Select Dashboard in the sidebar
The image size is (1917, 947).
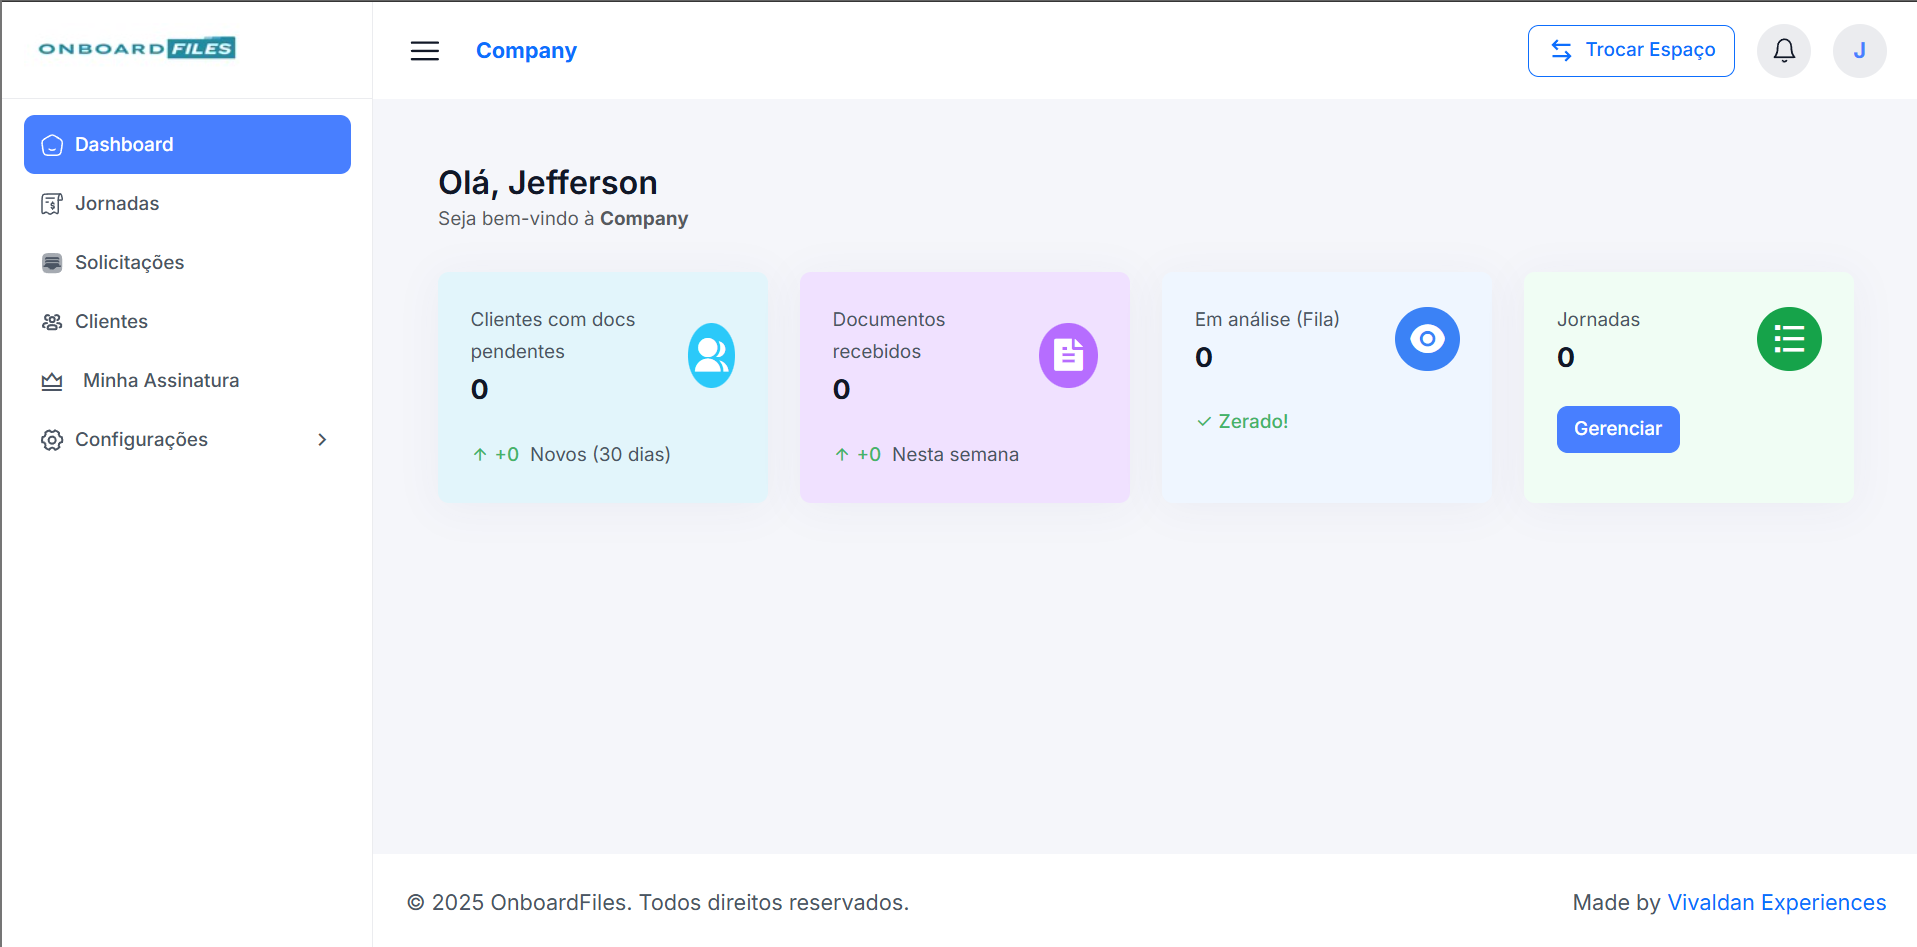click(187, 145)
